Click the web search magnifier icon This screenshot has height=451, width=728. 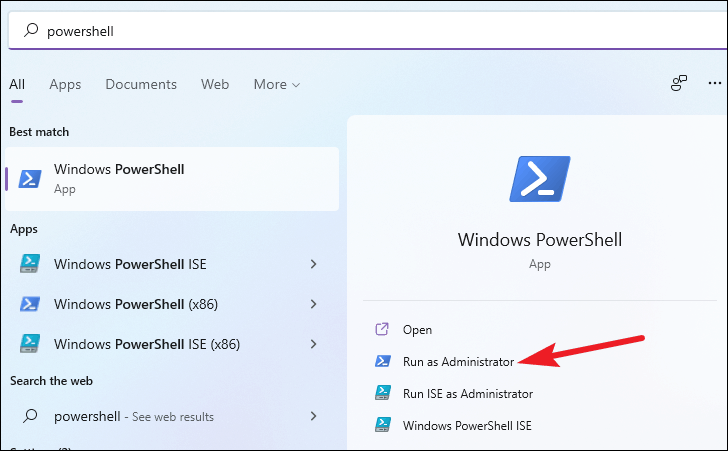click(30, 416)
